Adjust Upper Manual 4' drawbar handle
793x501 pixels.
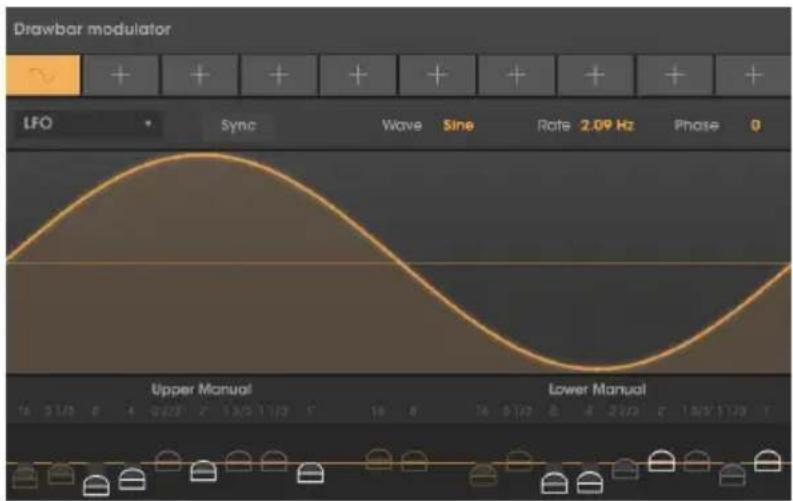coord(132,479)
